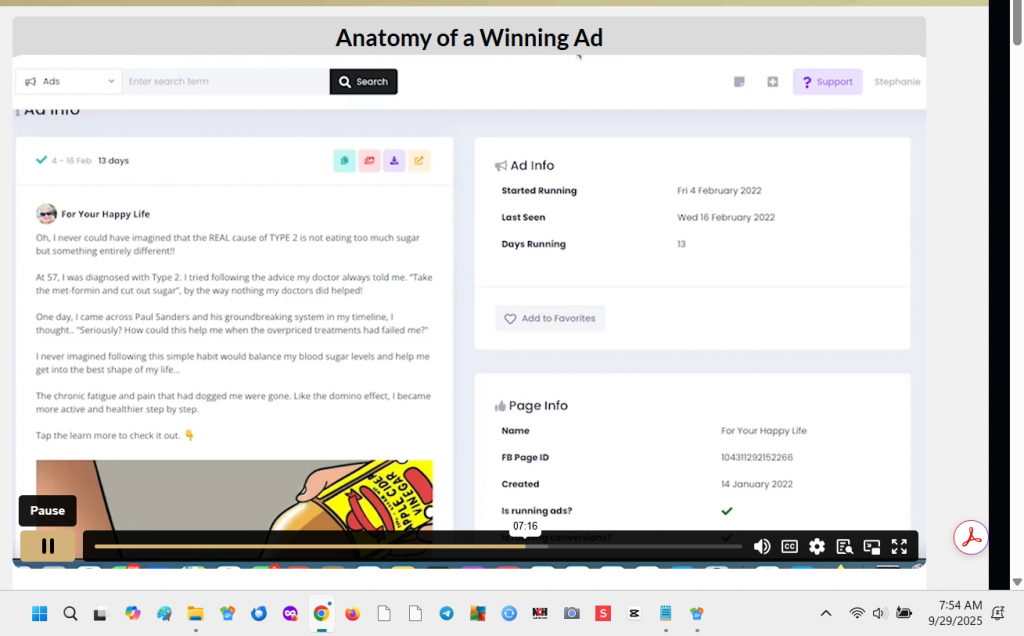Open the Stephanie account menu
This screenshot has width=1024, height=636.
896,82
